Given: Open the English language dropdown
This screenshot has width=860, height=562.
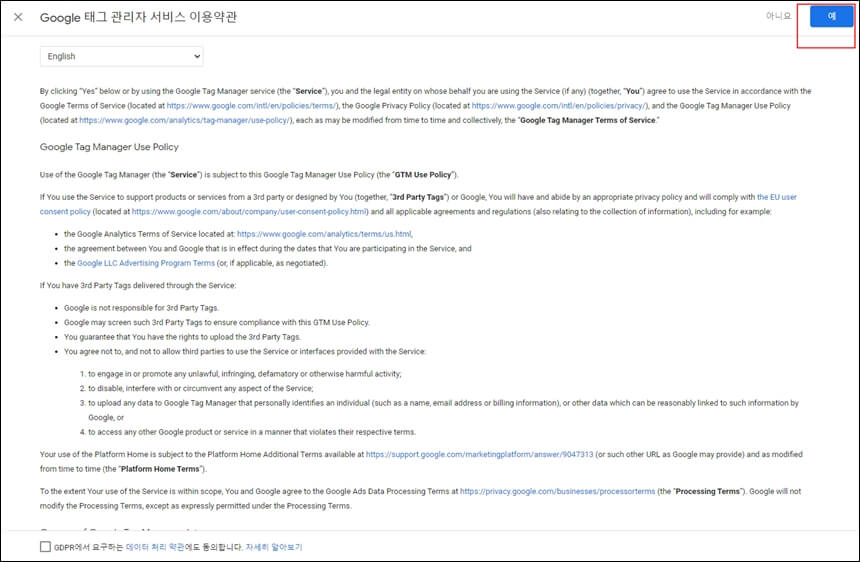Looking at the screenshot, I should tap(122, 56).
